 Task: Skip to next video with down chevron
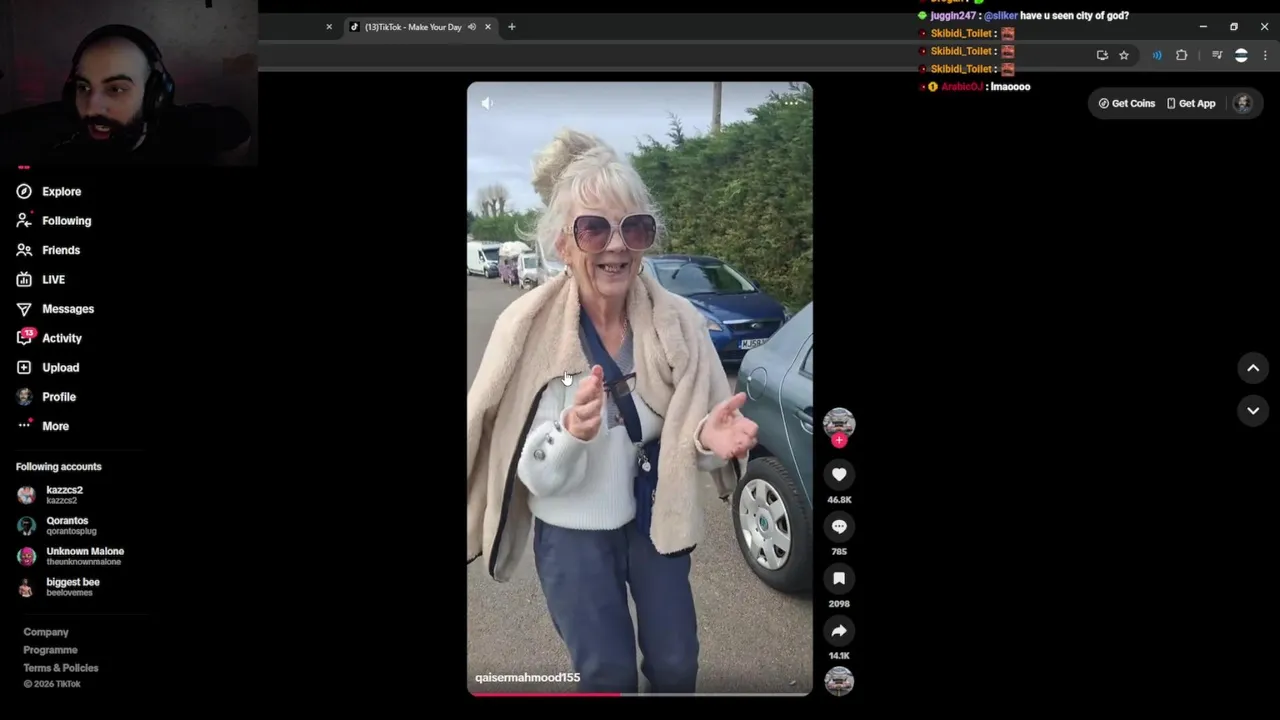(x=1253, y=411)
